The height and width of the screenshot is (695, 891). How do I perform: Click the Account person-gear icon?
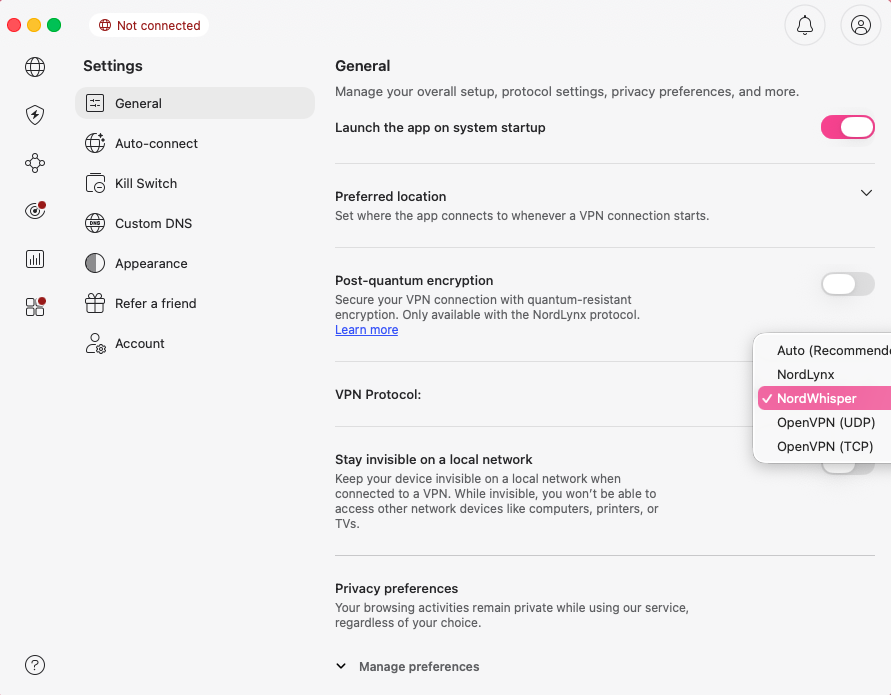pos(95,343)
